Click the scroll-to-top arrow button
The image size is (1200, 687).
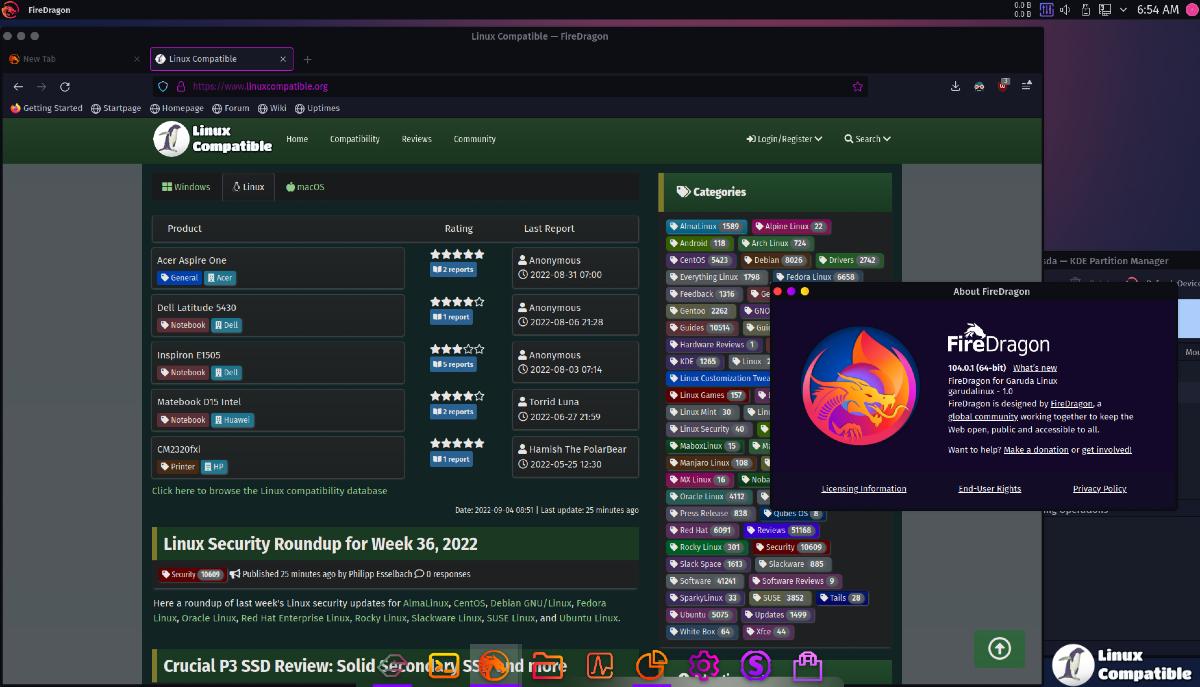click(x=998, y=648)
